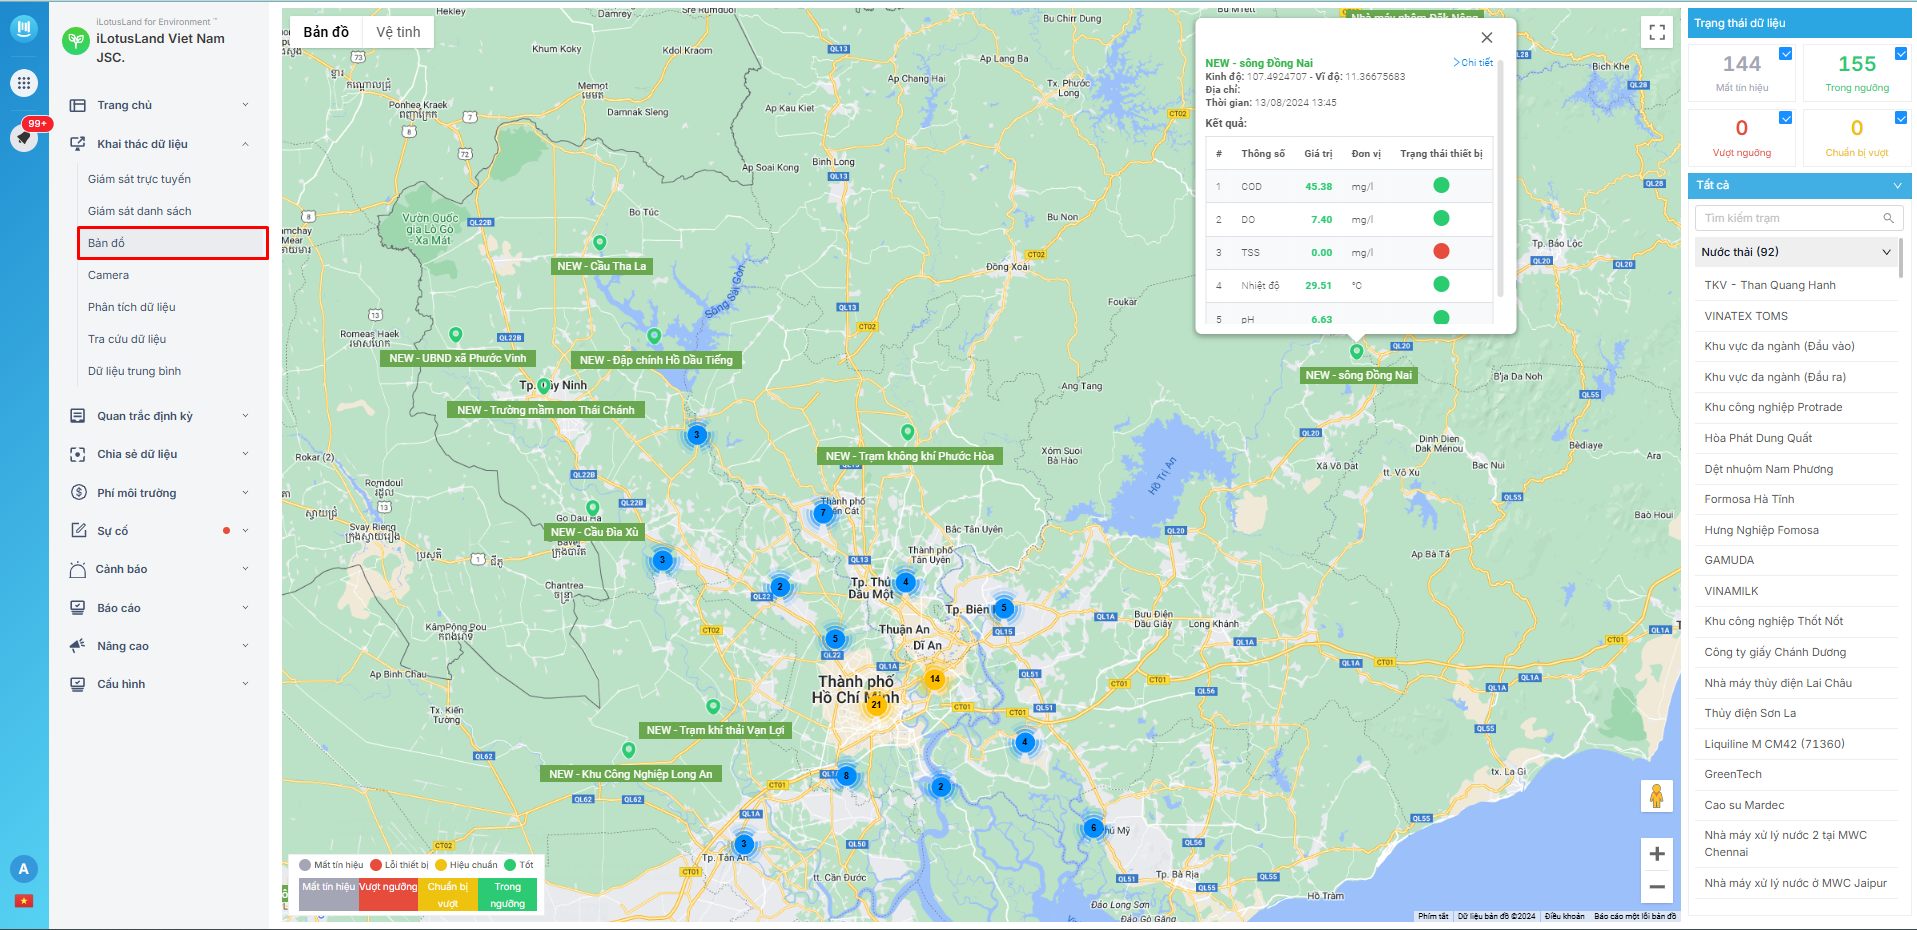The image size is (1917, 930).
Task: Click the search magnifier in station search
Action: tap(1888, 218)
